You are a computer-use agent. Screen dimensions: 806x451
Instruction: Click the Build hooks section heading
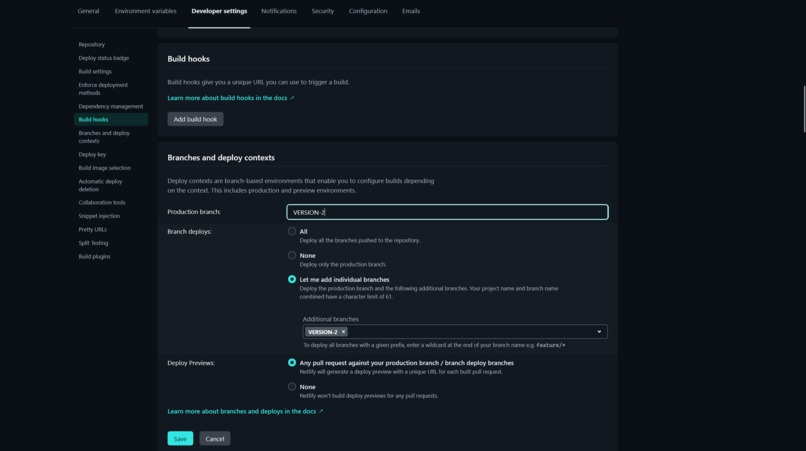point(189,59)
